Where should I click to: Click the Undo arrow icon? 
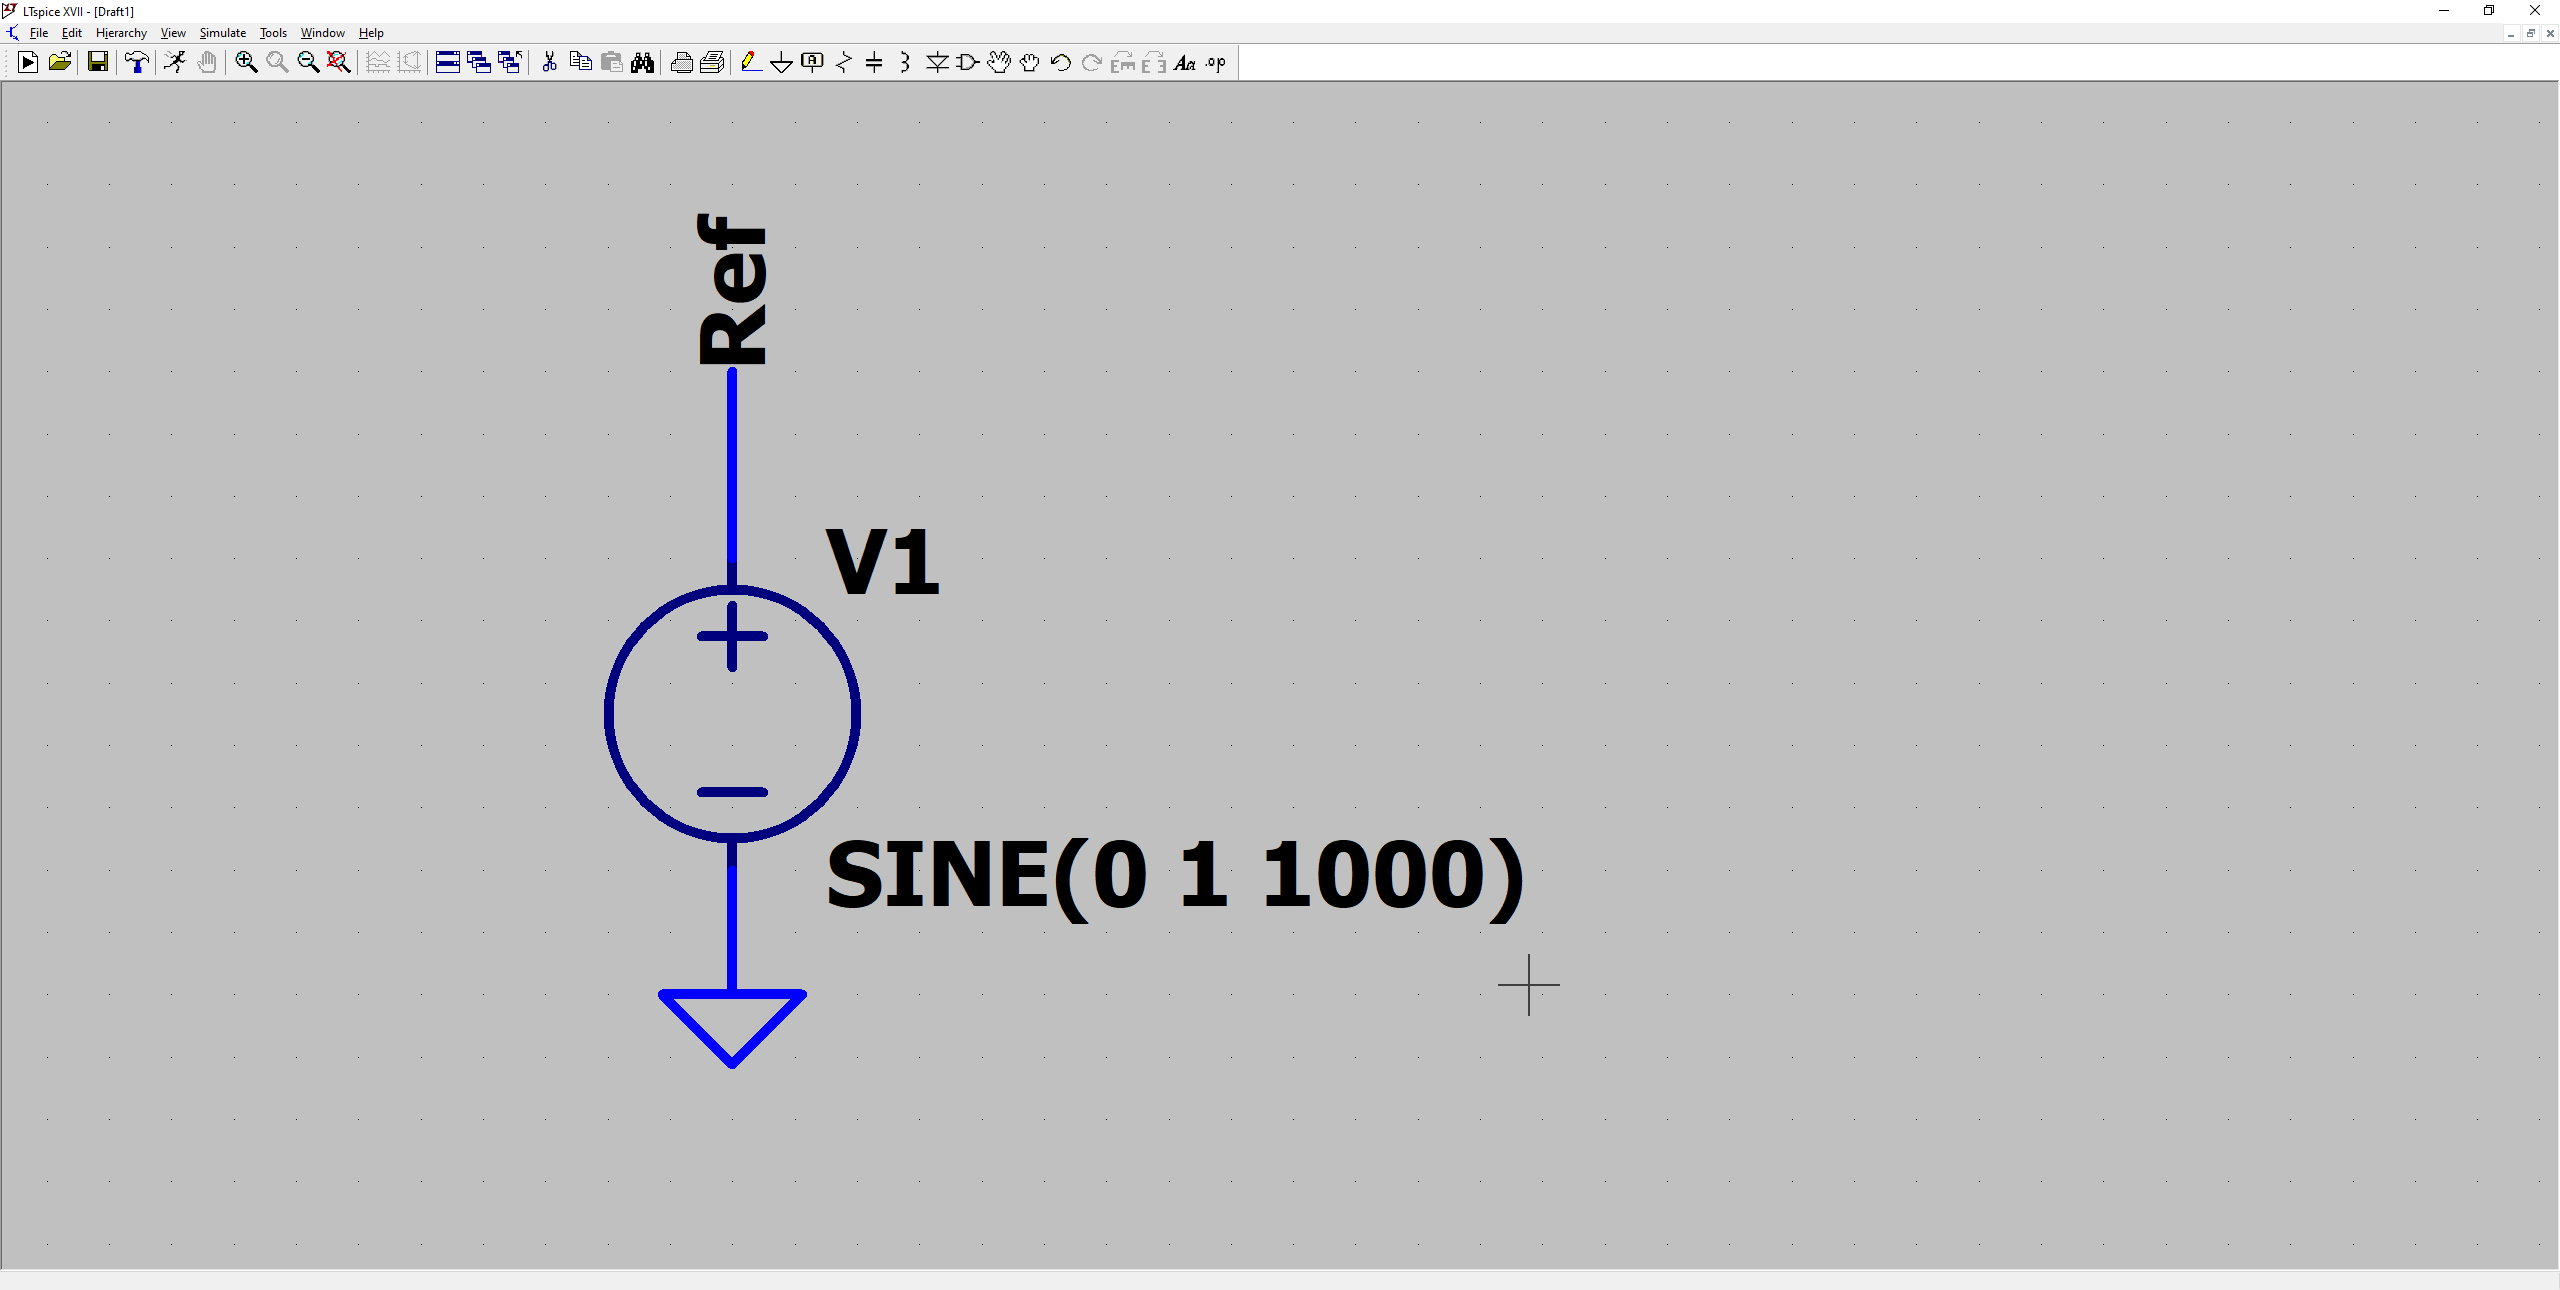tap(1061, 63)
